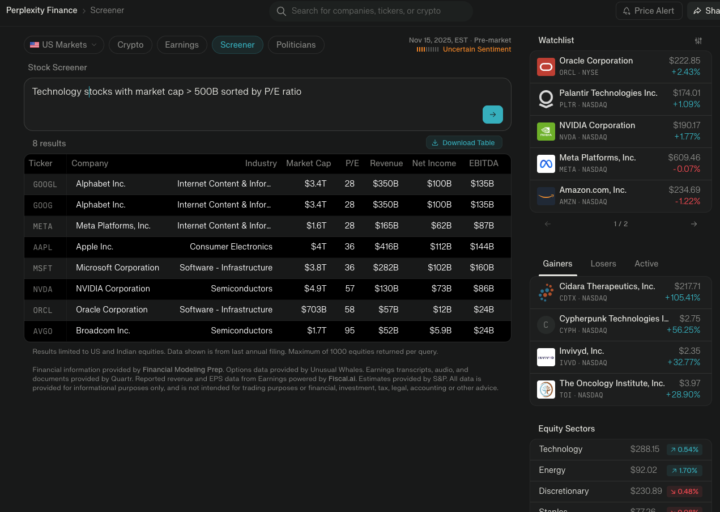
Task: Click the EBITDA column header
Action: [x=484, y=163]
